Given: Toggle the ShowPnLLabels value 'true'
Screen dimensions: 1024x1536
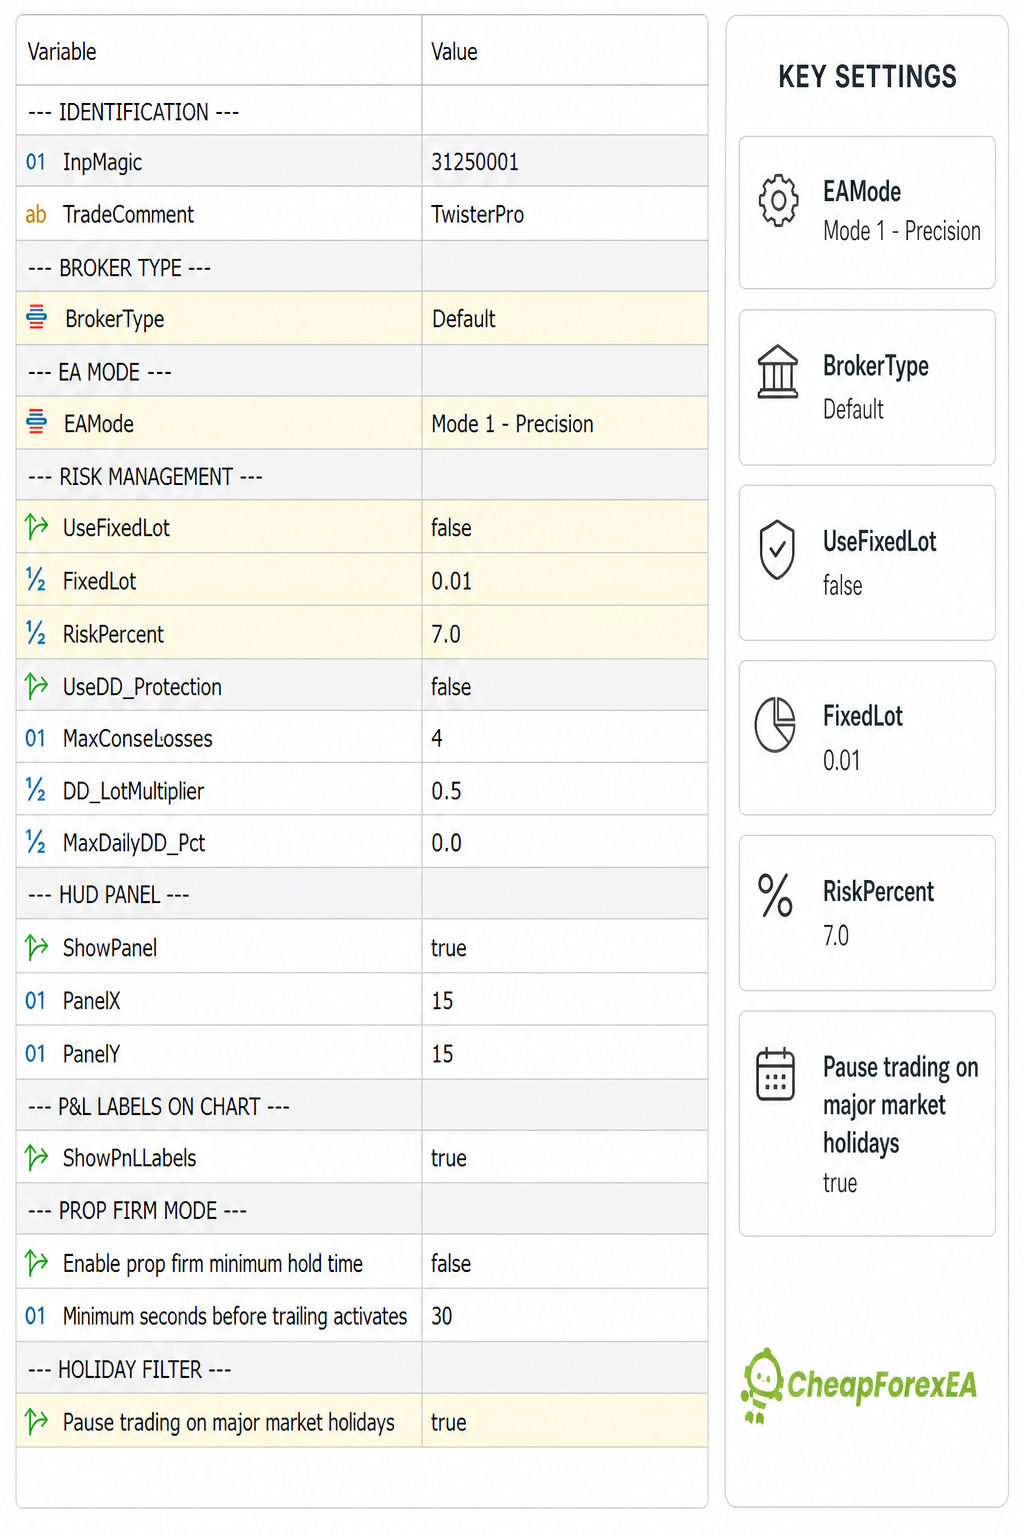Looking at the screenshot, I should (x=449, y=1158).
